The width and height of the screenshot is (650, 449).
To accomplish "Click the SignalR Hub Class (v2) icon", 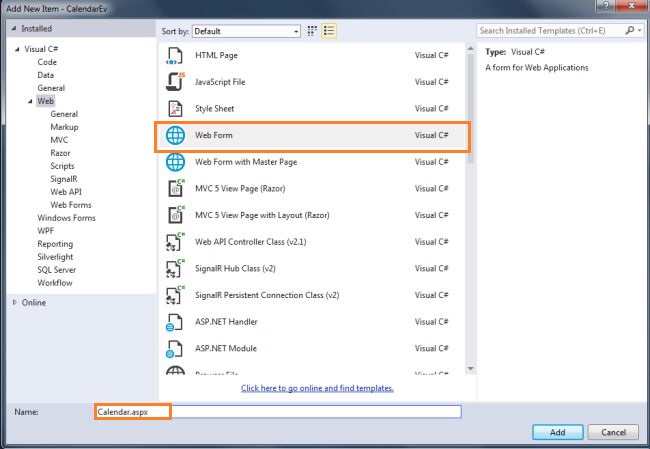I will 175,269.
